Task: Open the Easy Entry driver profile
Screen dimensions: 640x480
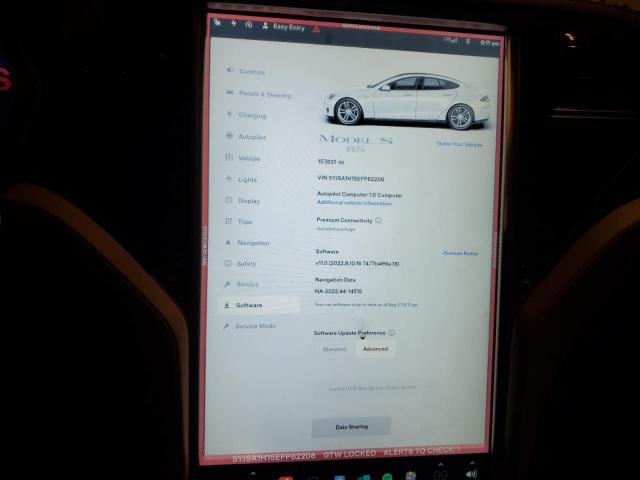Action: coord(284,27)
